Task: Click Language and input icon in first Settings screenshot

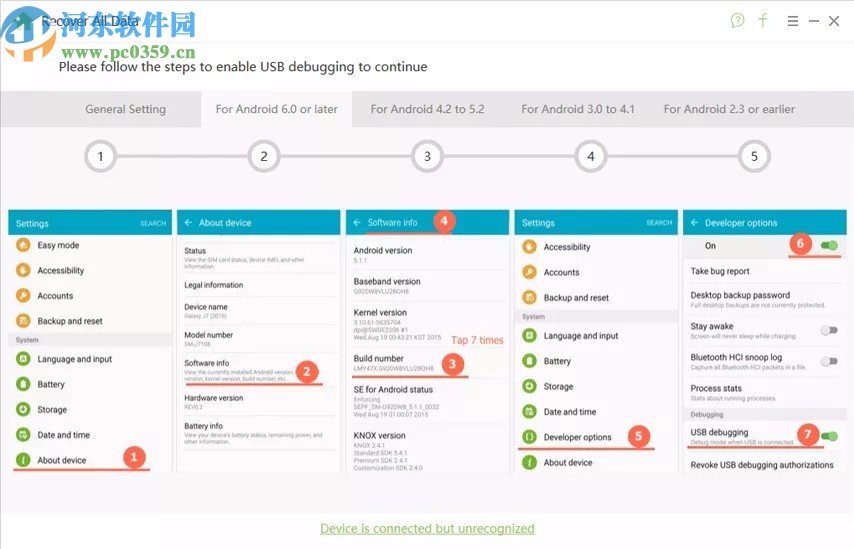Action: [23, 359]
